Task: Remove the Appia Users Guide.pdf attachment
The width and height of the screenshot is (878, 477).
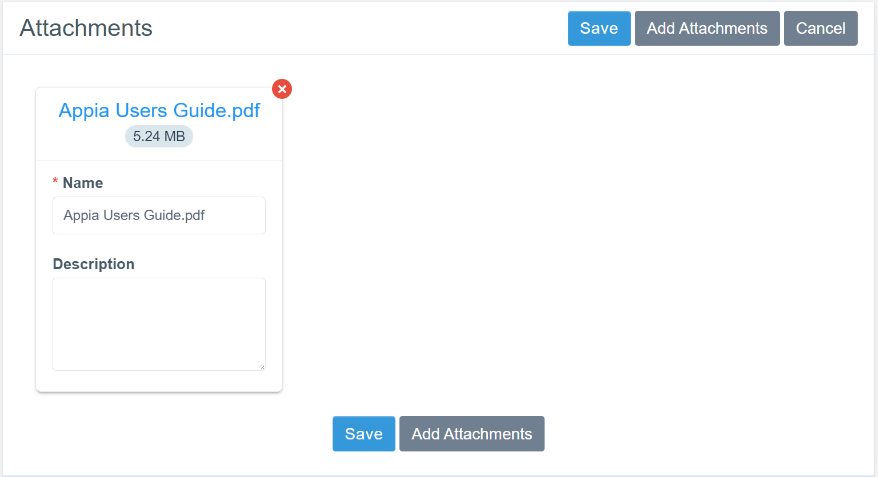Action: (282, 89)
